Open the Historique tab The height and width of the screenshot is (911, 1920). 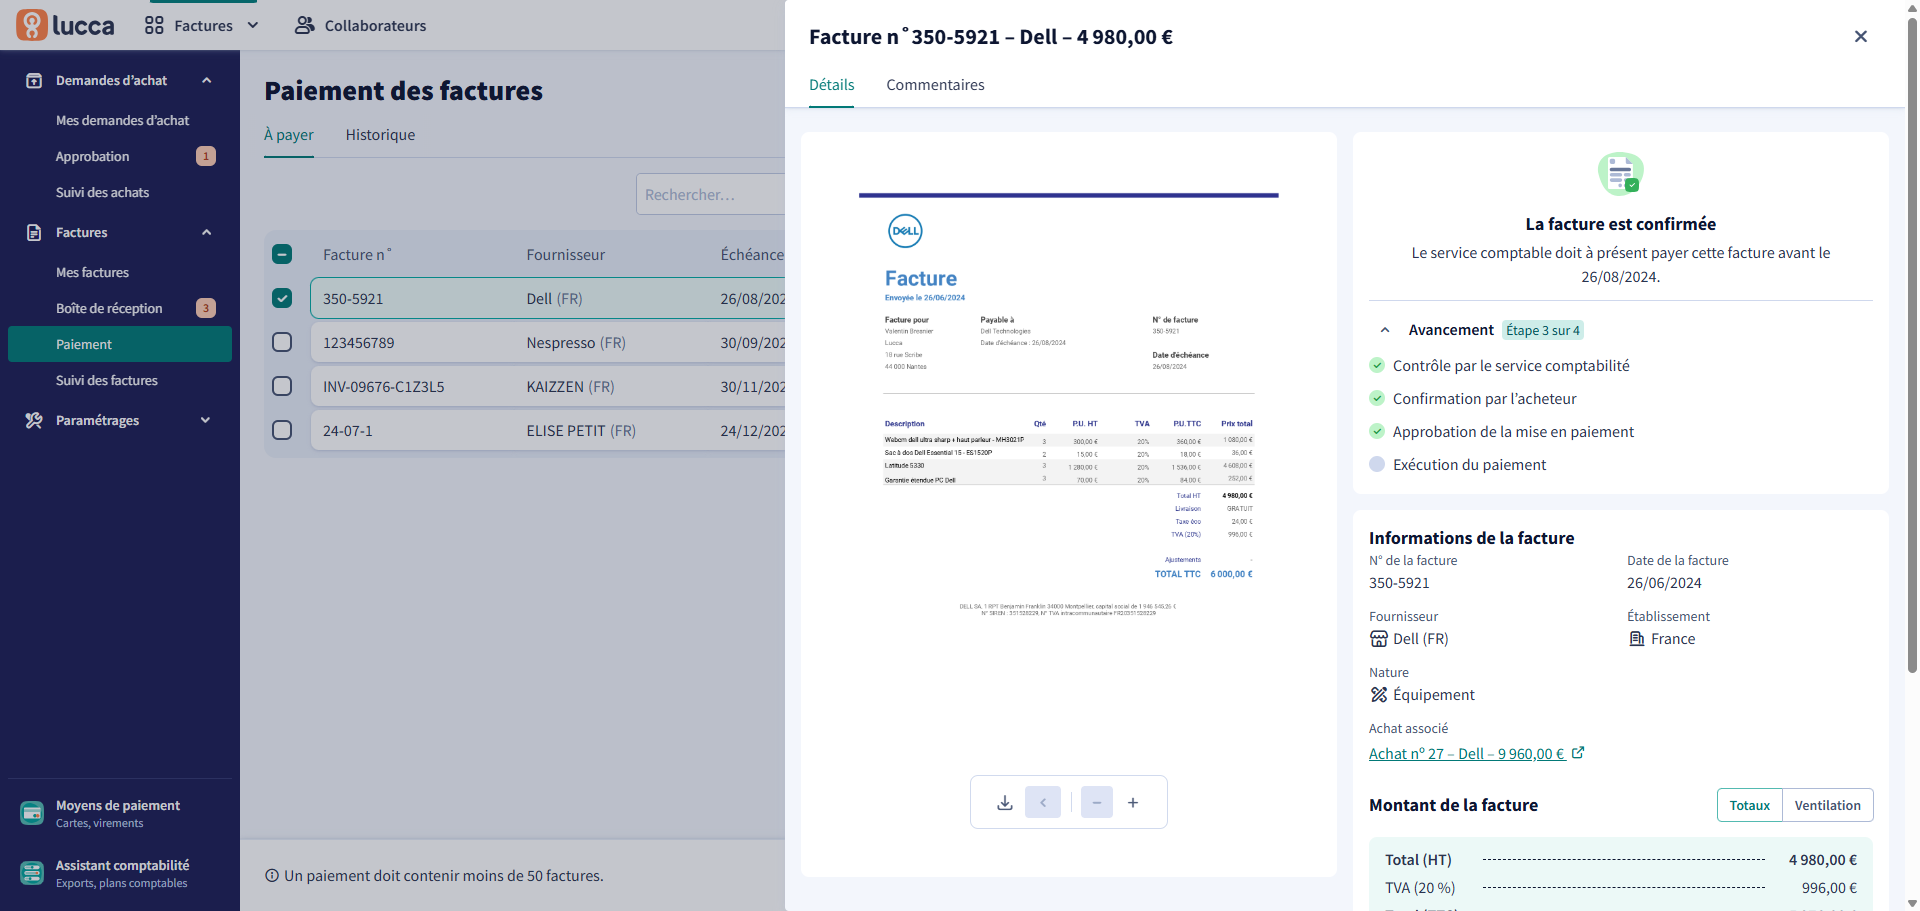tap(380, 135)
